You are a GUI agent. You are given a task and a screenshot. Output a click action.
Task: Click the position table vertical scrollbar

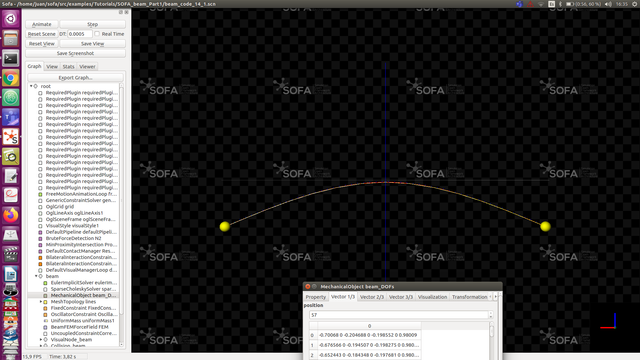(491, 341)
